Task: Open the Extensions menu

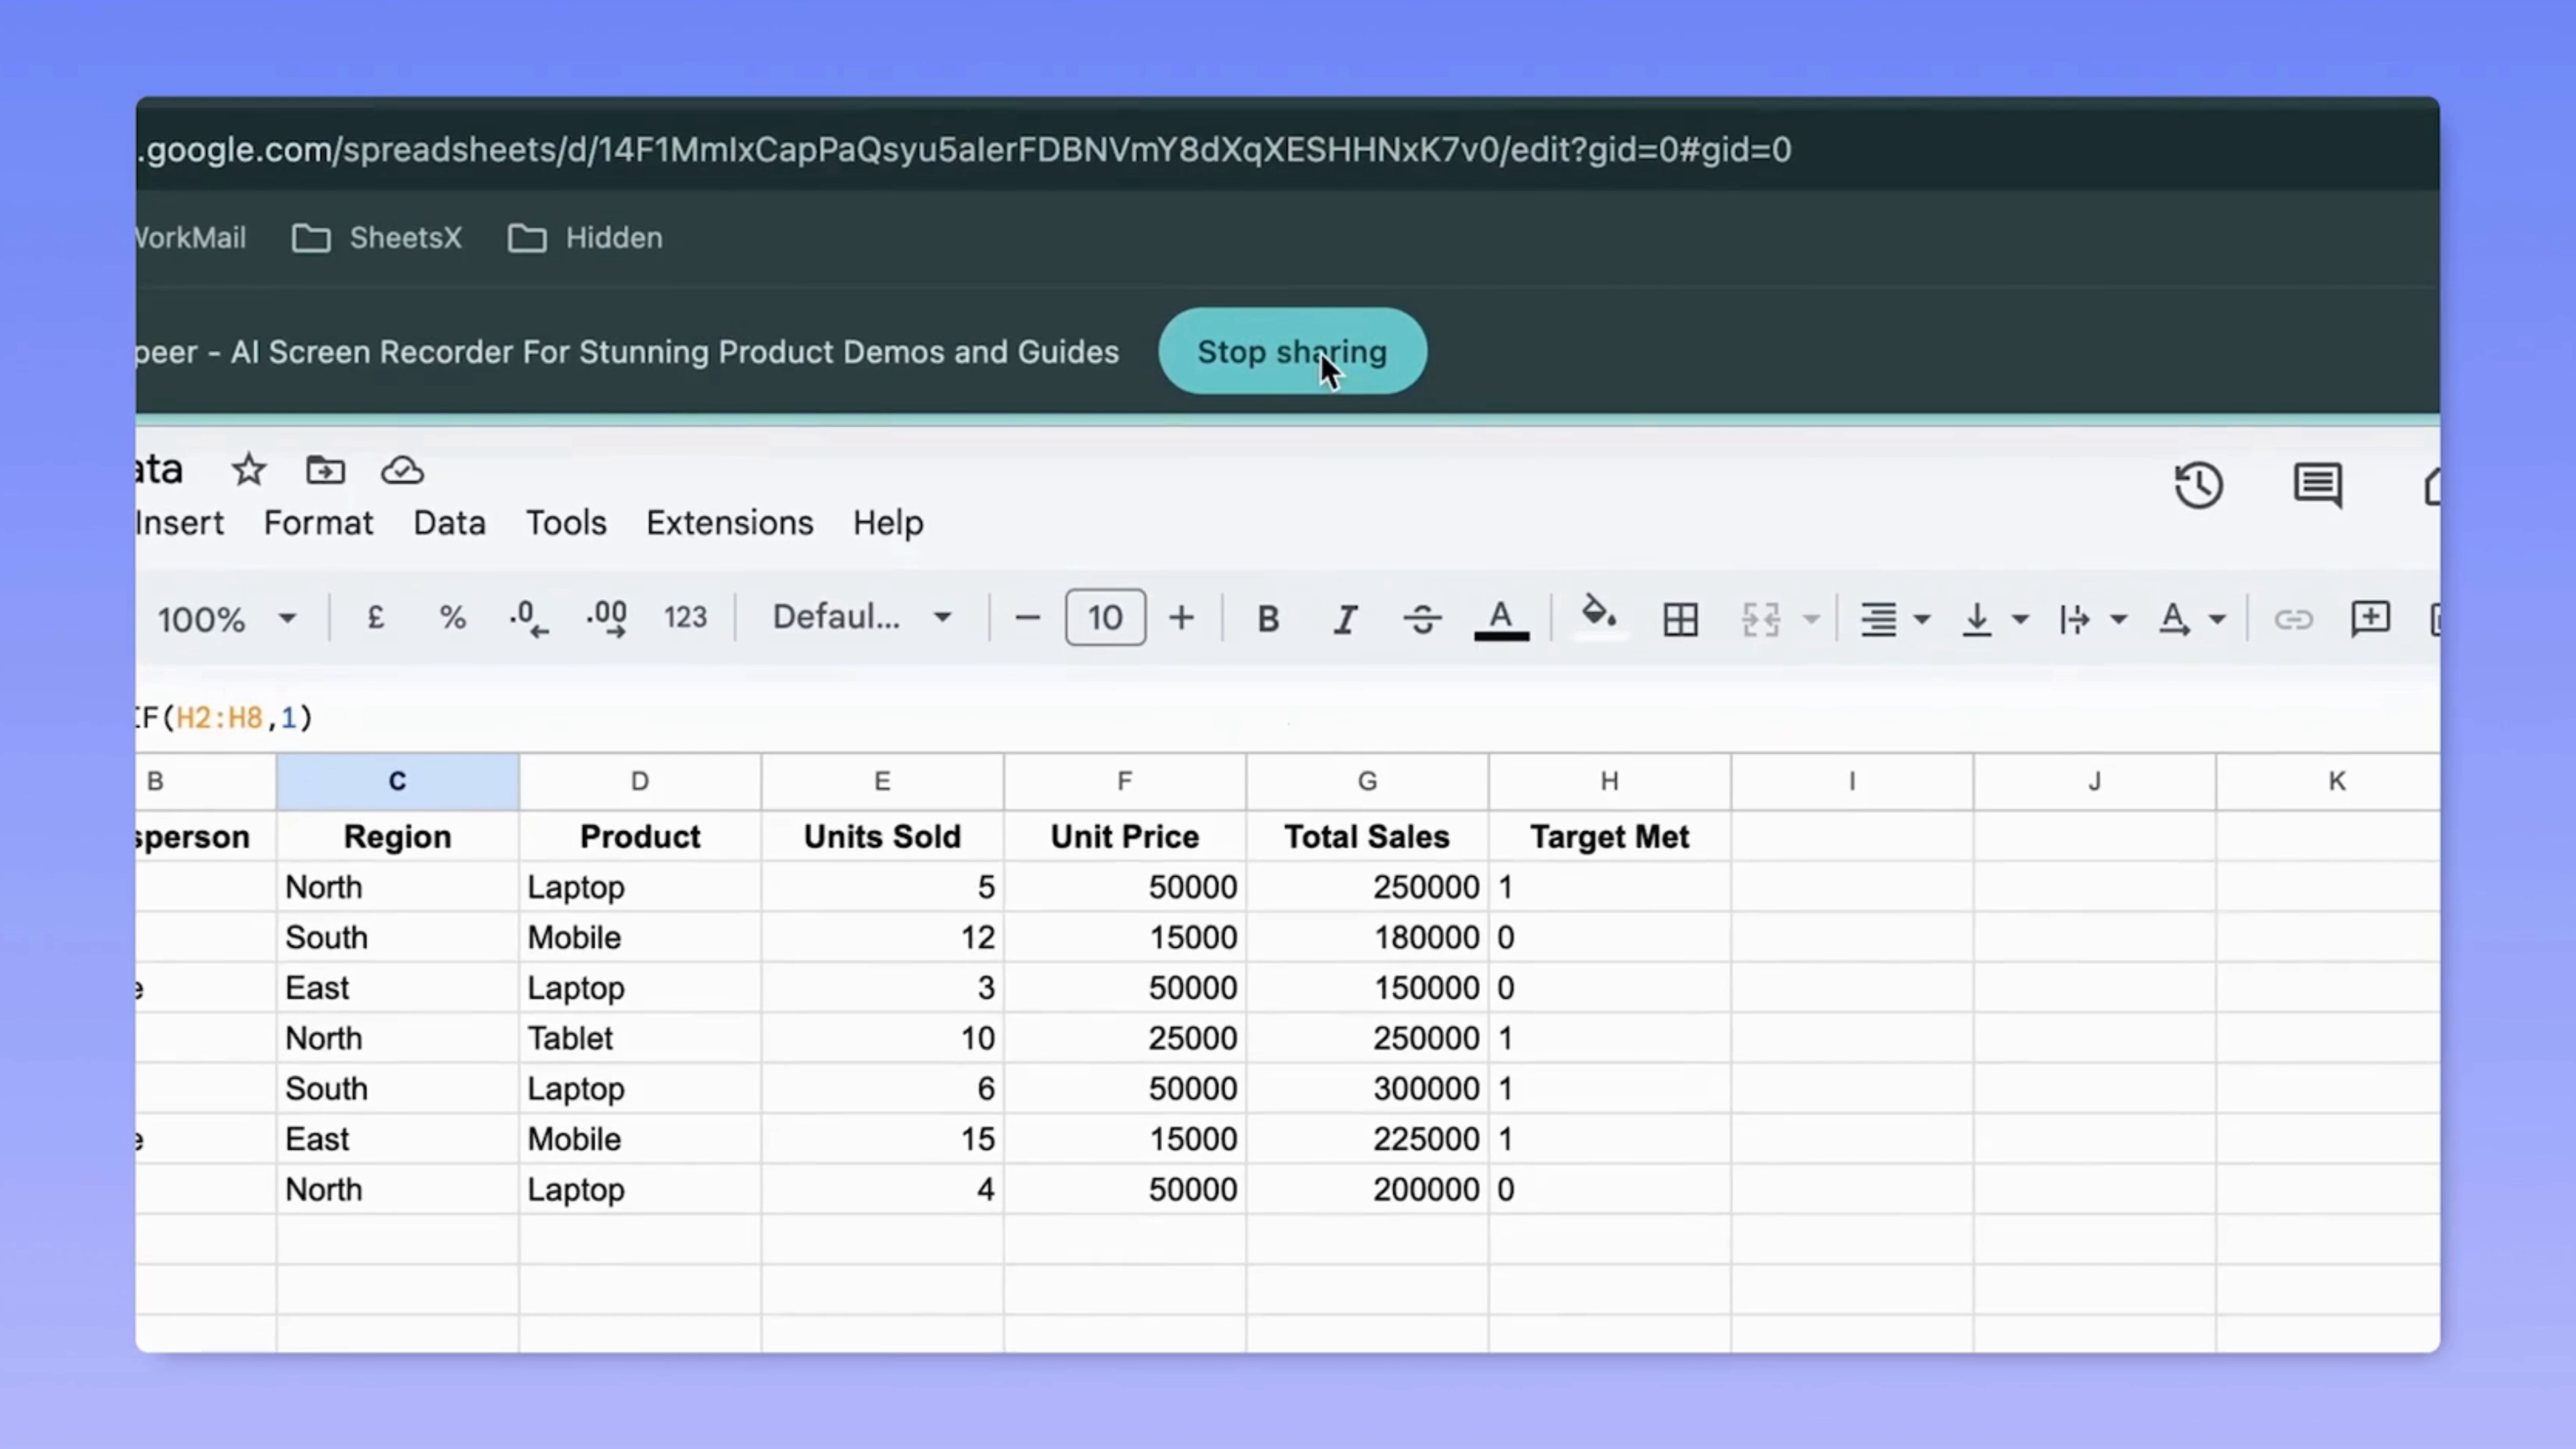Action: tap(729, 522)
